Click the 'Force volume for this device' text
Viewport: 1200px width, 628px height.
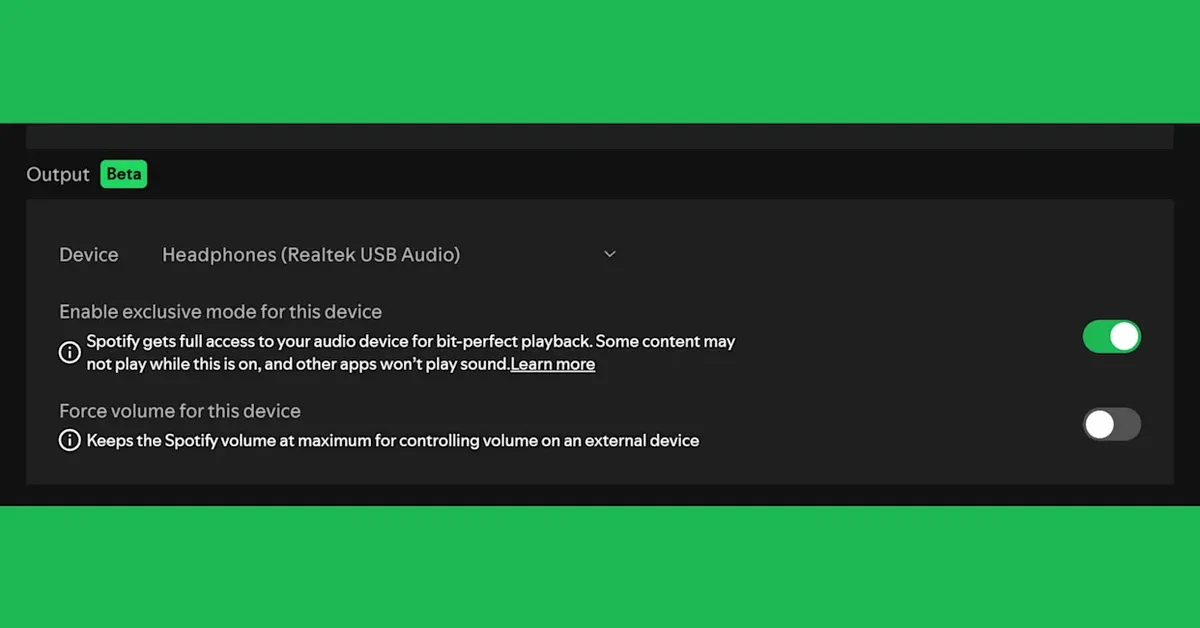pyautogui.click(x=179, y=411)
